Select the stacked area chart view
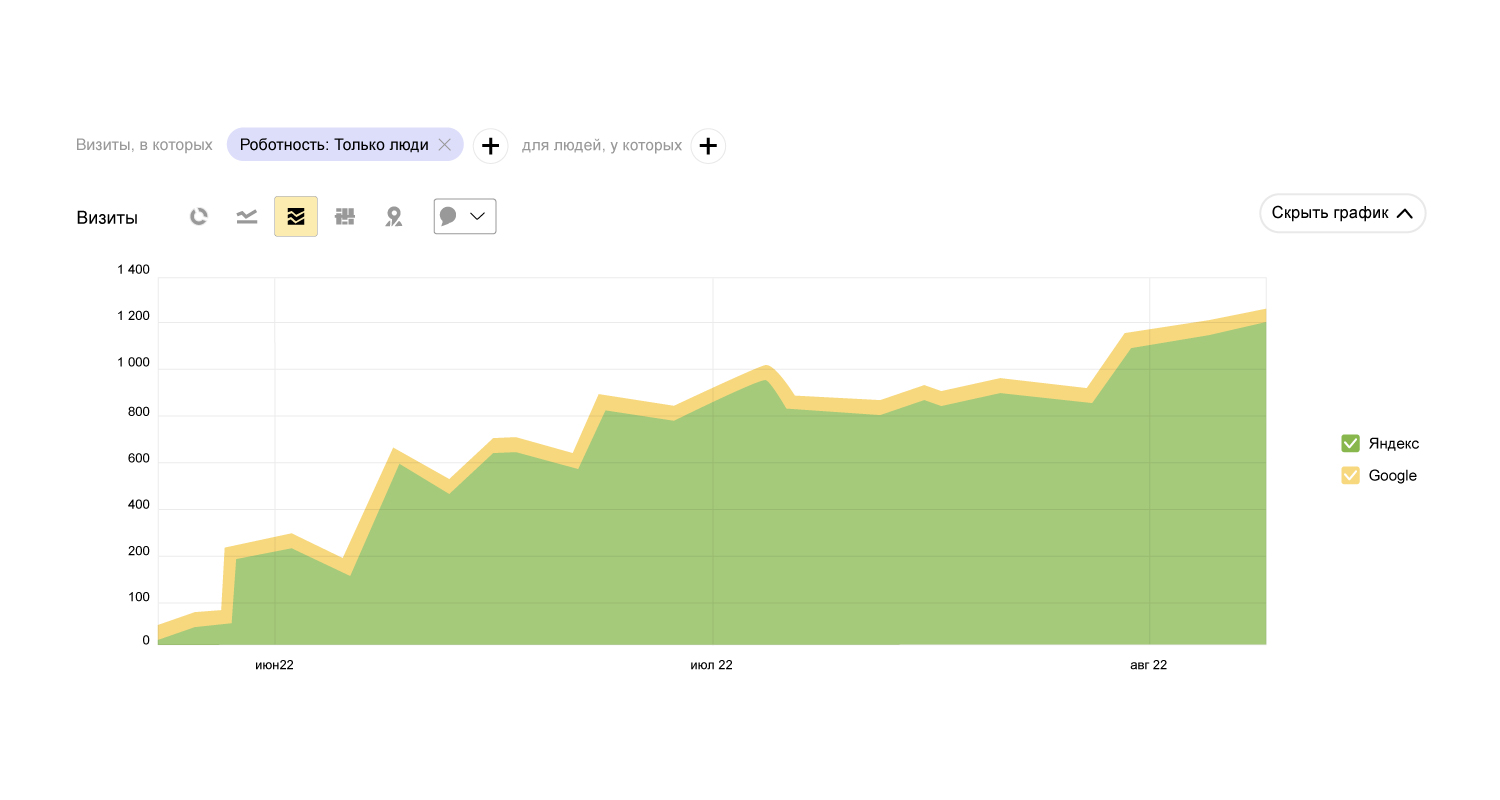 click(296, 217)
